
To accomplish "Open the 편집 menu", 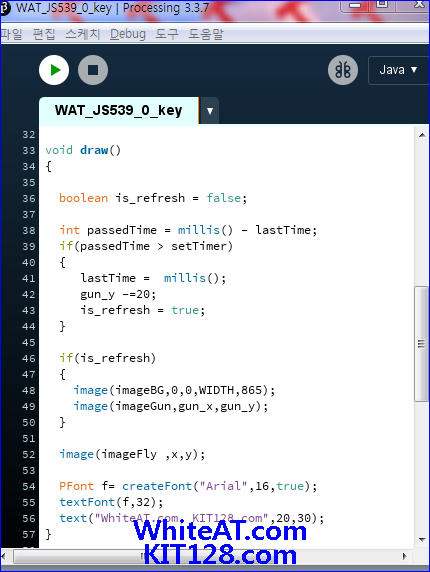I will point(44,34).
